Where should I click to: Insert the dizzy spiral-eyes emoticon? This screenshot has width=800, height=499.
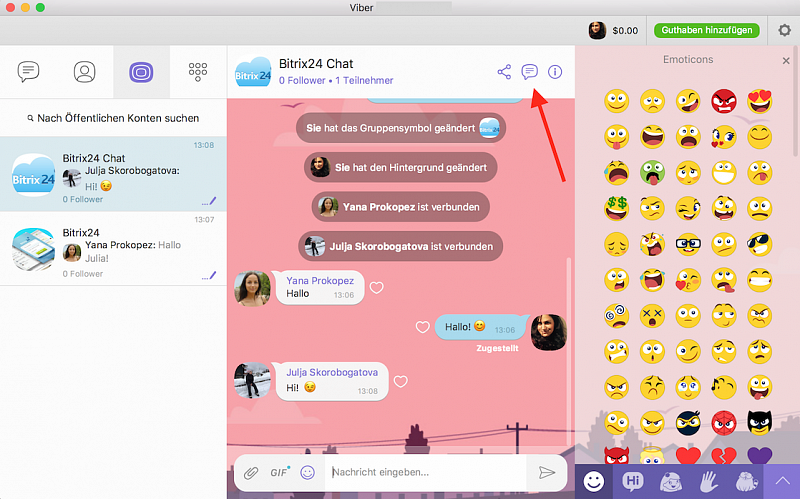[617, 315]
